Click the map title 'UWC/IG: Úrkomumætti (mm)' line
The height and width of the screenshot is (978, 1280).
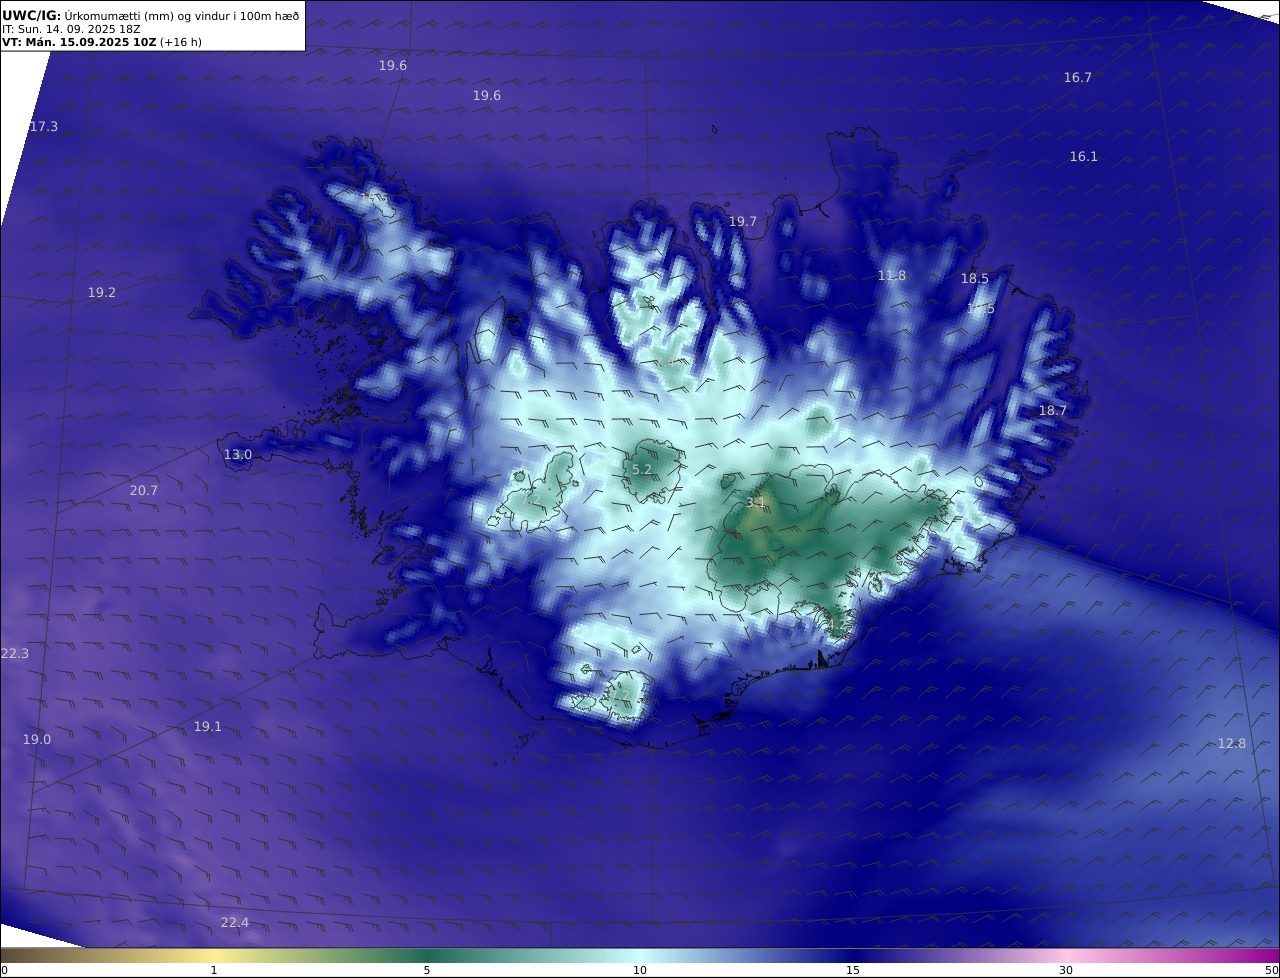coord(150,15)
